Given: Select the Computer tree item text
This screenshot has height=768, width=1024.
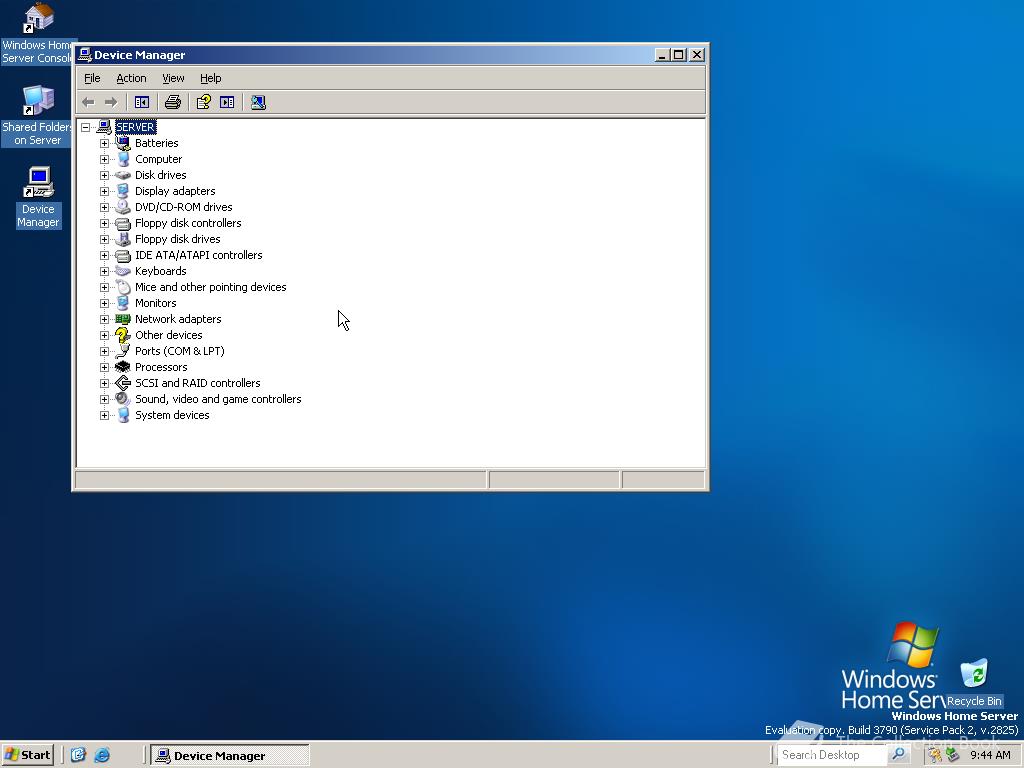Looking at the screenshot, I should tap(159, 159).
